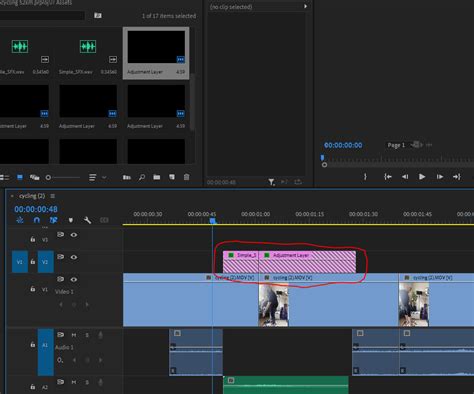Image resolution: width=474 pixels, height=394 pixels.
Task: Toggle nest-or-individual-clips sequence insert button
Action: [x=20, y=220]
